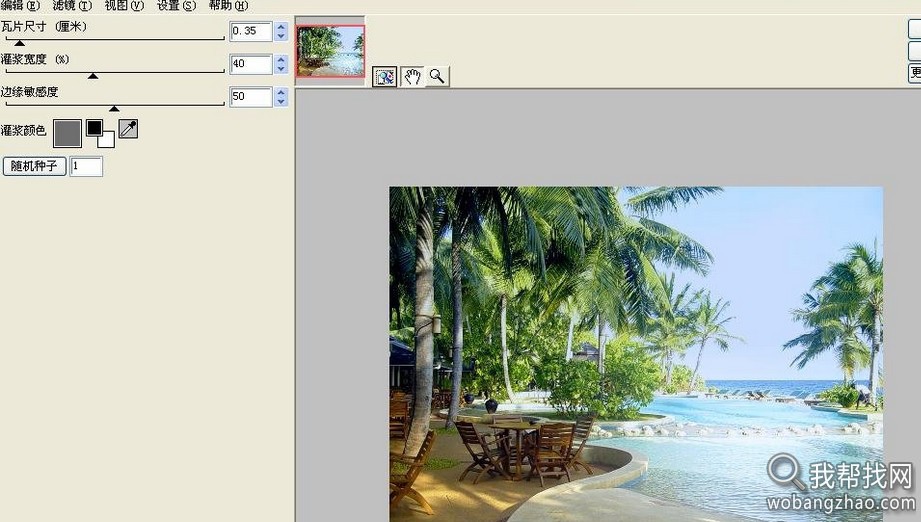Click the random seed field showing 1
Screen dimensions: 921x522
pyautogui.click(x=86, y=166)
